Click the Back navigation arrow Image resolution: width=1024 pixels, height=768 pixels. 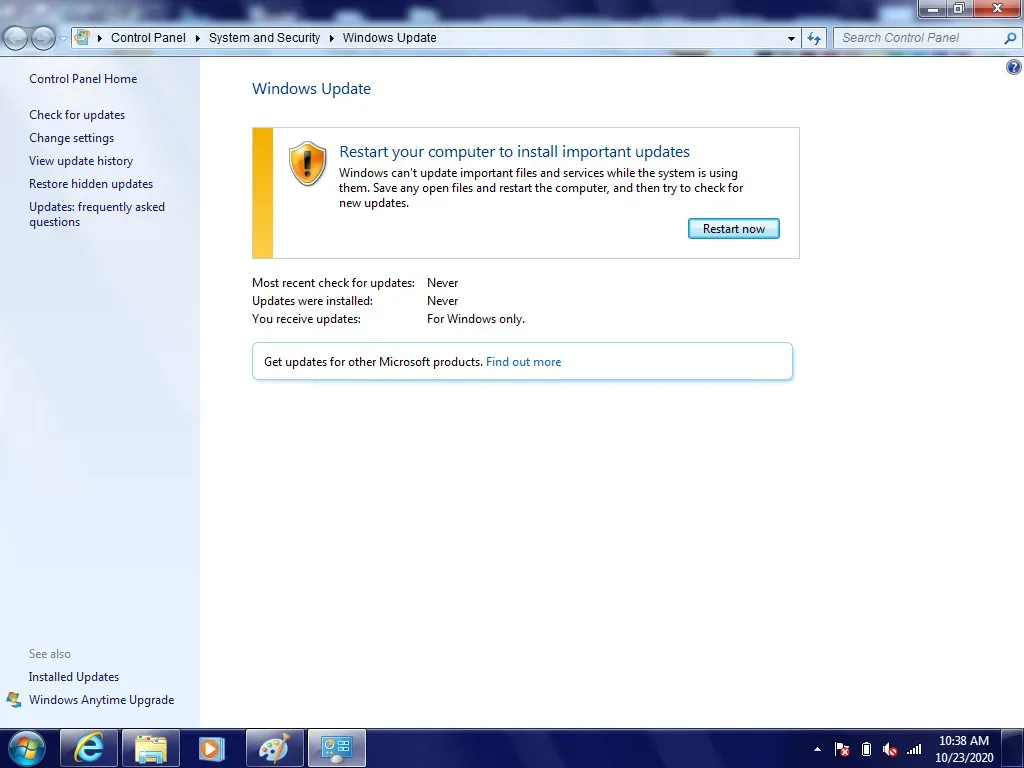[x=16, y=38]
